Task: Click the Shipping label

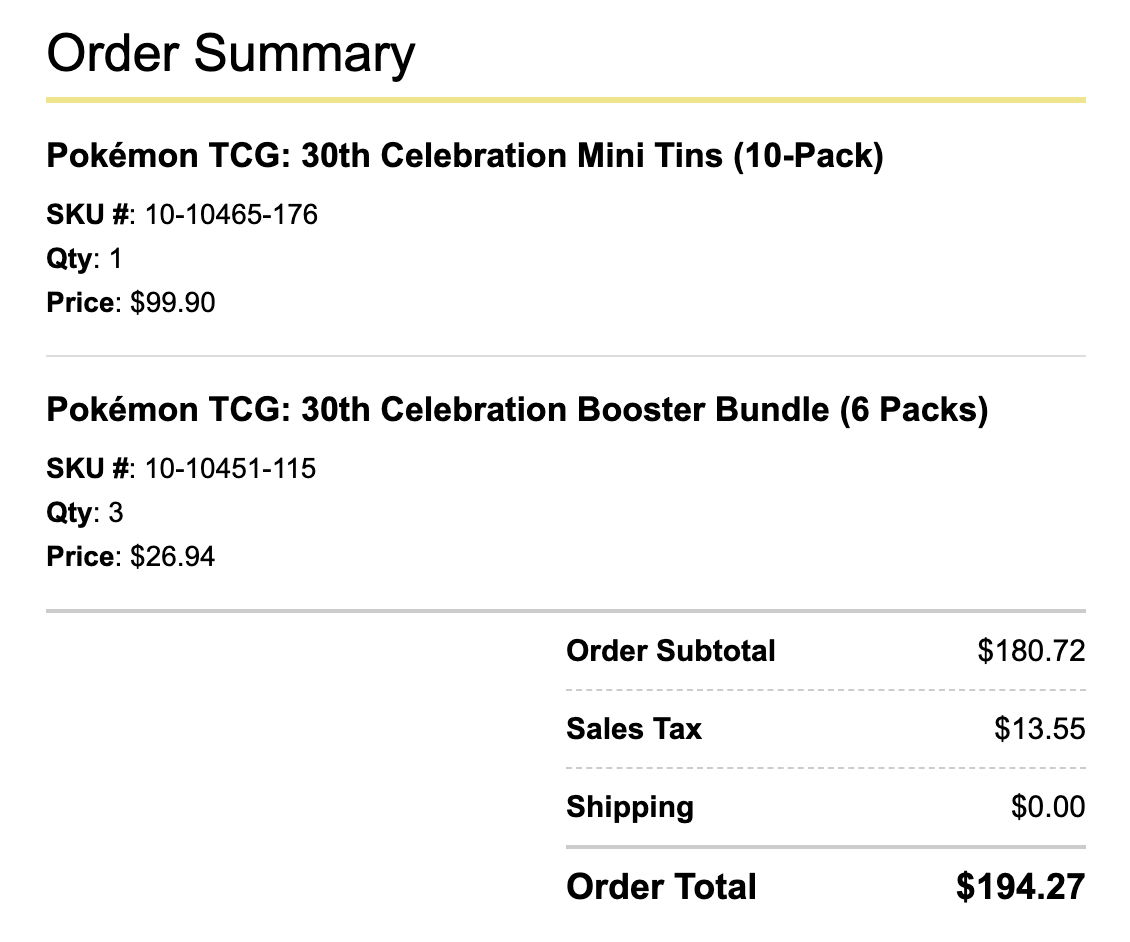Action: [630, 807]
